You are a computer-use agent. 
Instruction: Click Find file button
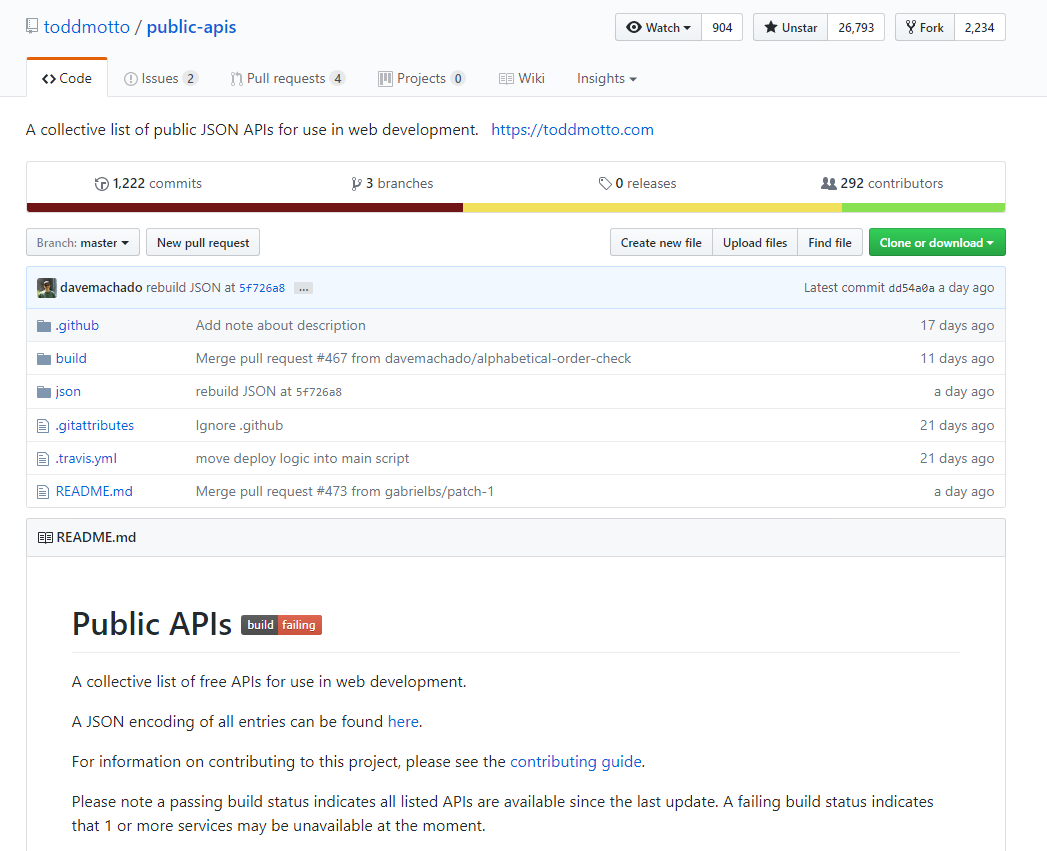[x=830, y=242]
